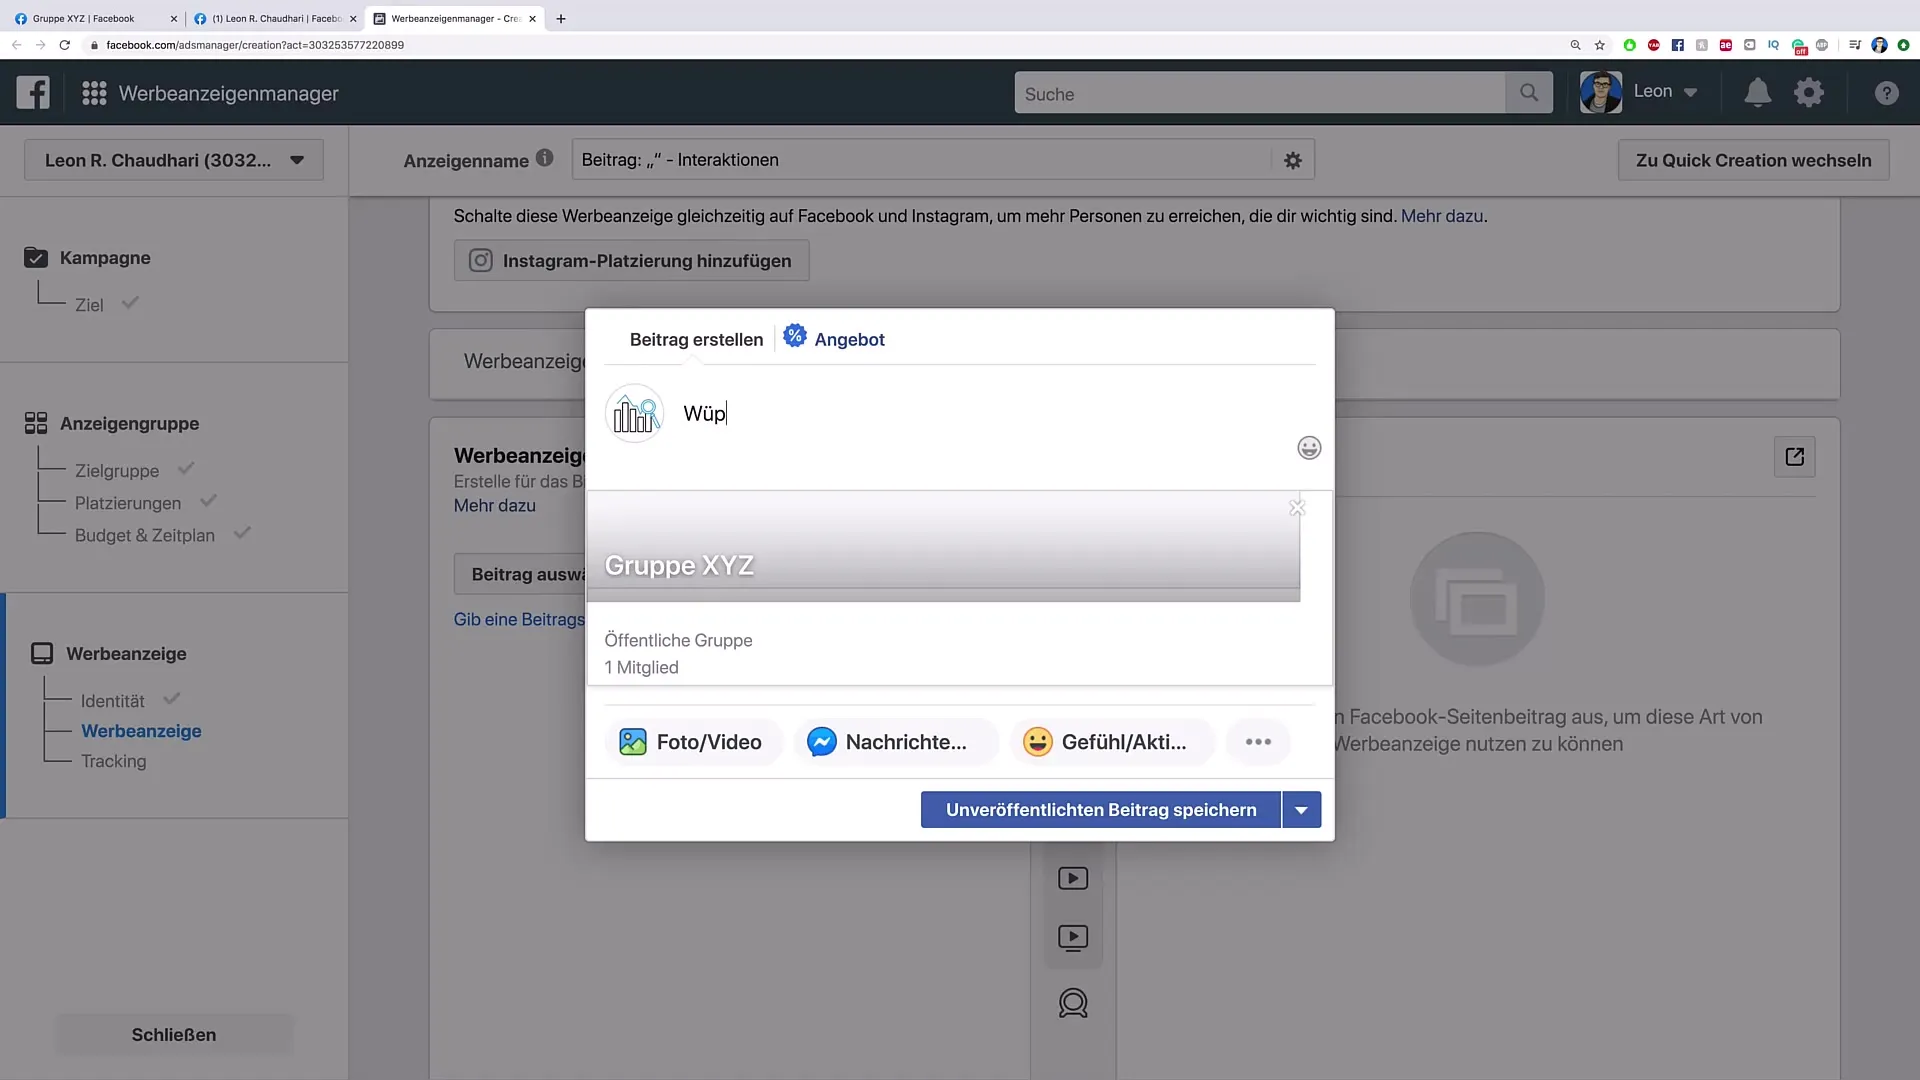
Task: Open the apps grid menu icon
Action: pyautogui.click(x=94, y=93)
